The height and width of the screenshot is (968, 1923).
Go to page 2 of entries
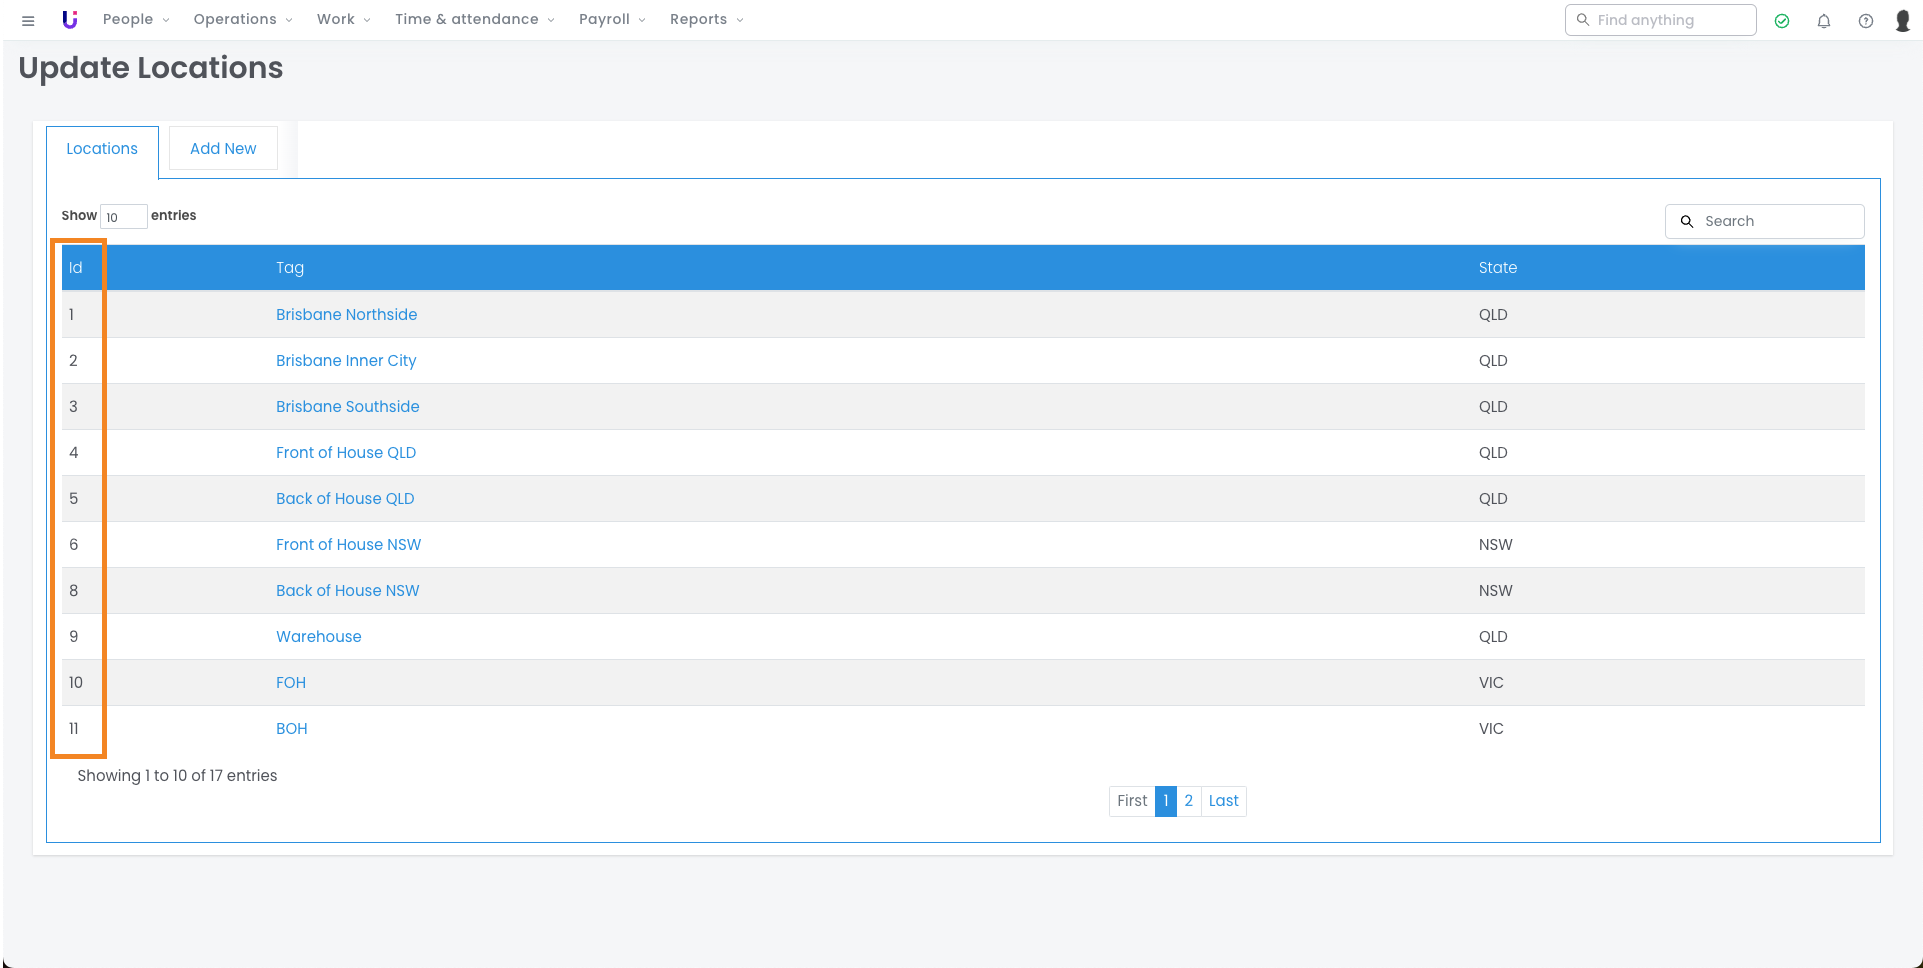(x=1188, y=801)
